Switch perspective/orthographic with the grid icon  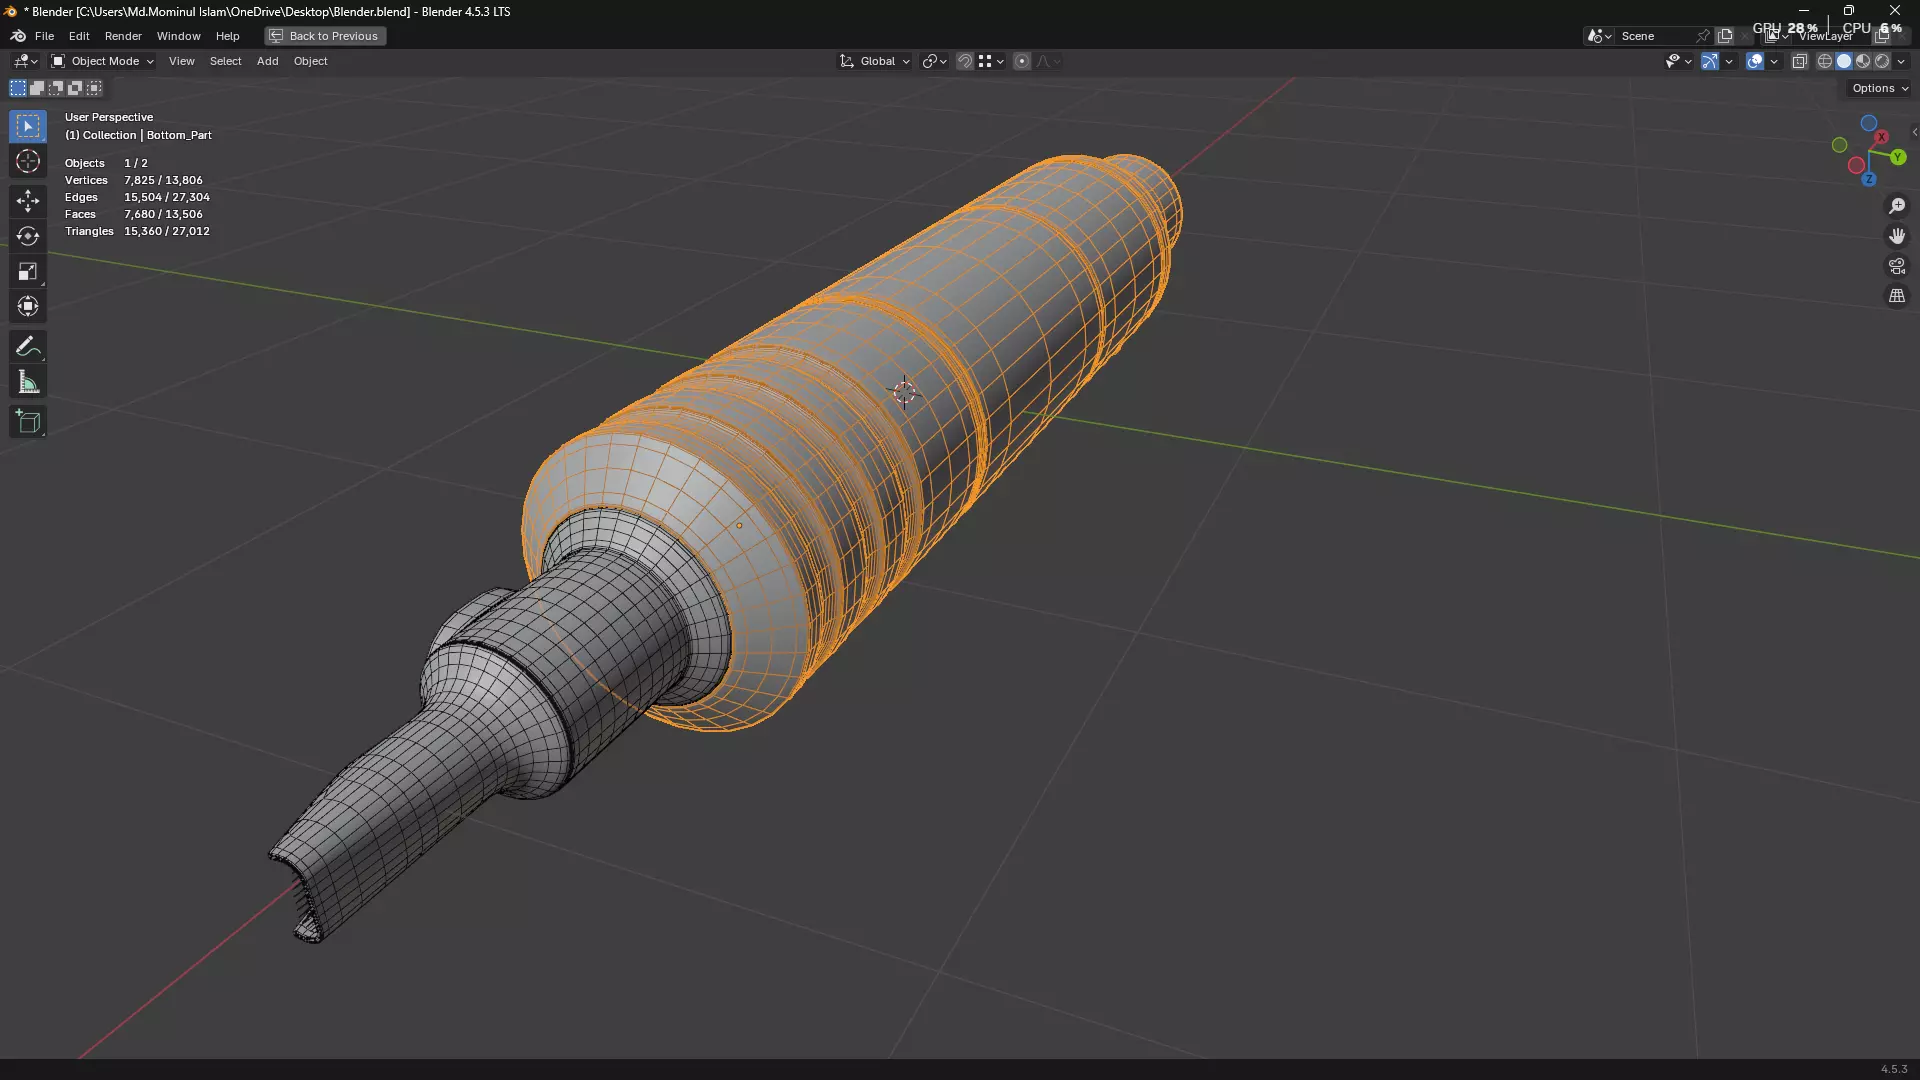1897,296
